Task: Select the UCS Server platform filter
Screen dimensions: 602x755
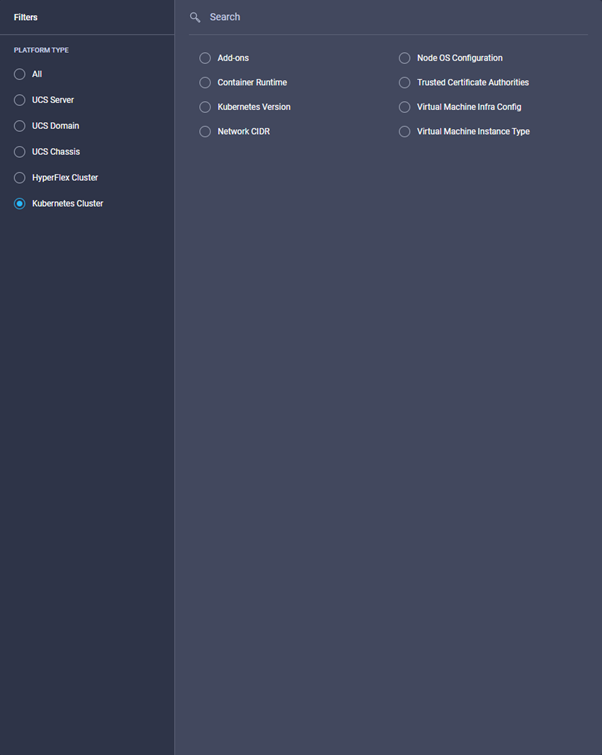Action: click(20, 100)
